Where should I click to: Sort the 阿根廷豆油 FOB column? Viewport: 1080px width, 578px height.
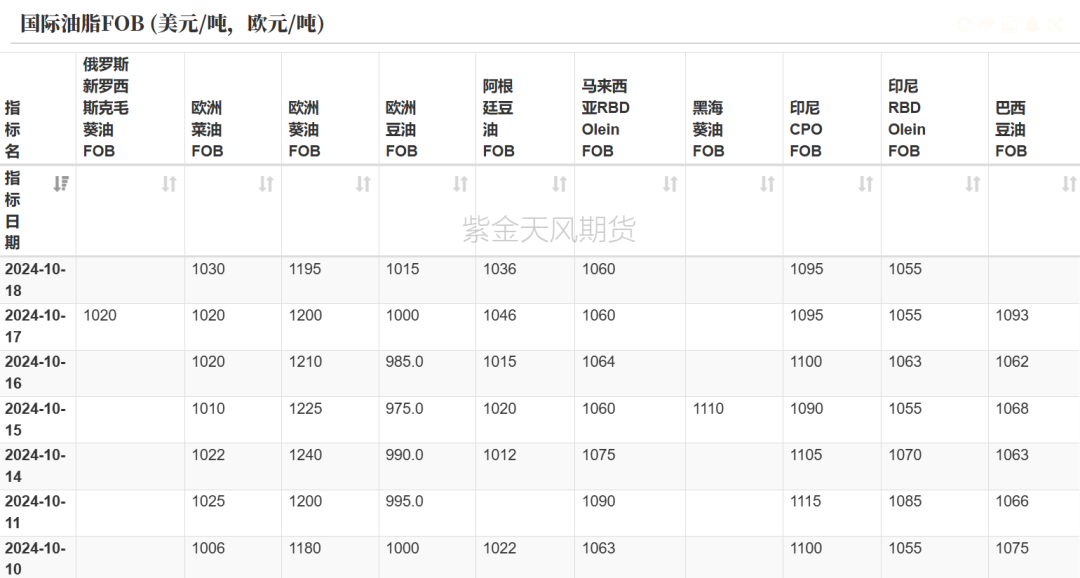click(559, 184)
